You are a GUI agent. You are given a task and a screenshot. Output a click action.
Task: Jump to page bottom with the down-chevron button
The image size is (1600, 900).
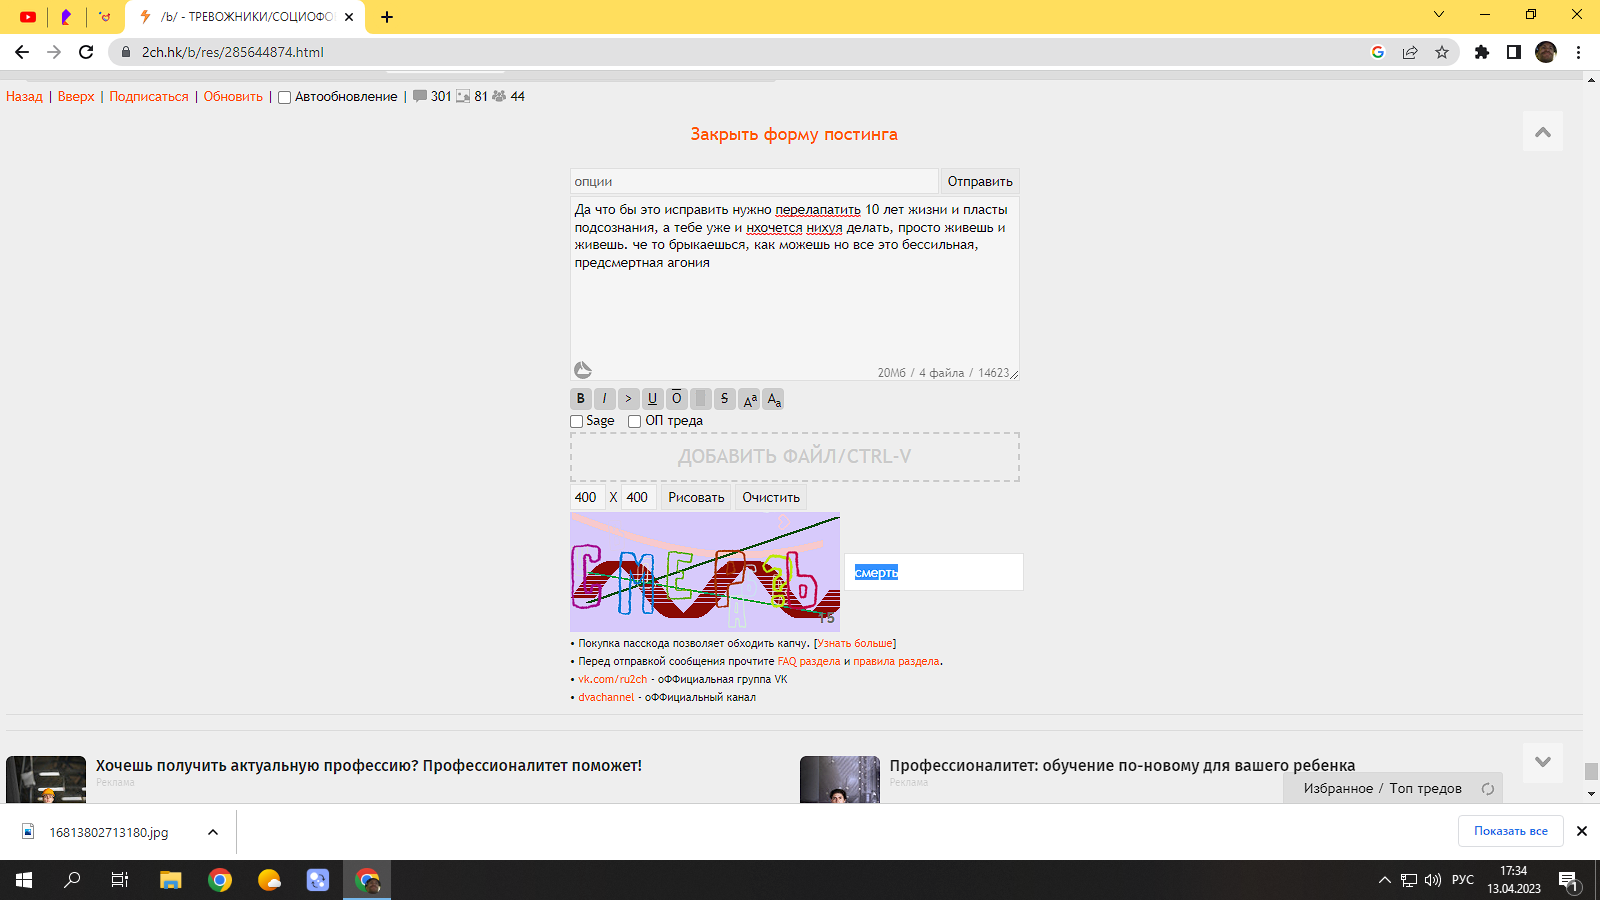[x=1543, y=762]
